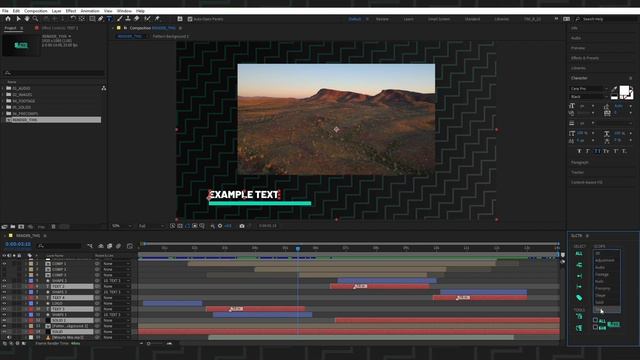Select the Rectangle shape tool
The width and height of the screenshot is (640, 360).
pyautogui.click(x=92, y=19)
